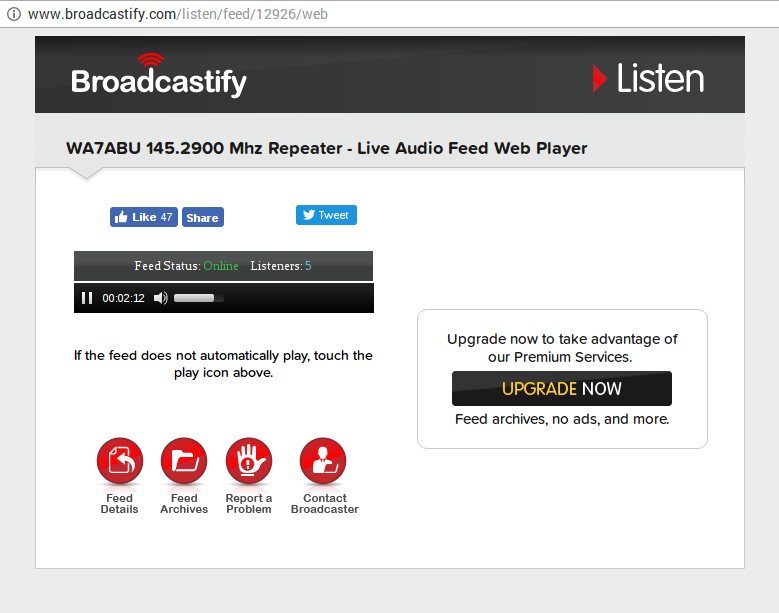
Task: Adjust the player volume slider
Action: coord(199,298)
